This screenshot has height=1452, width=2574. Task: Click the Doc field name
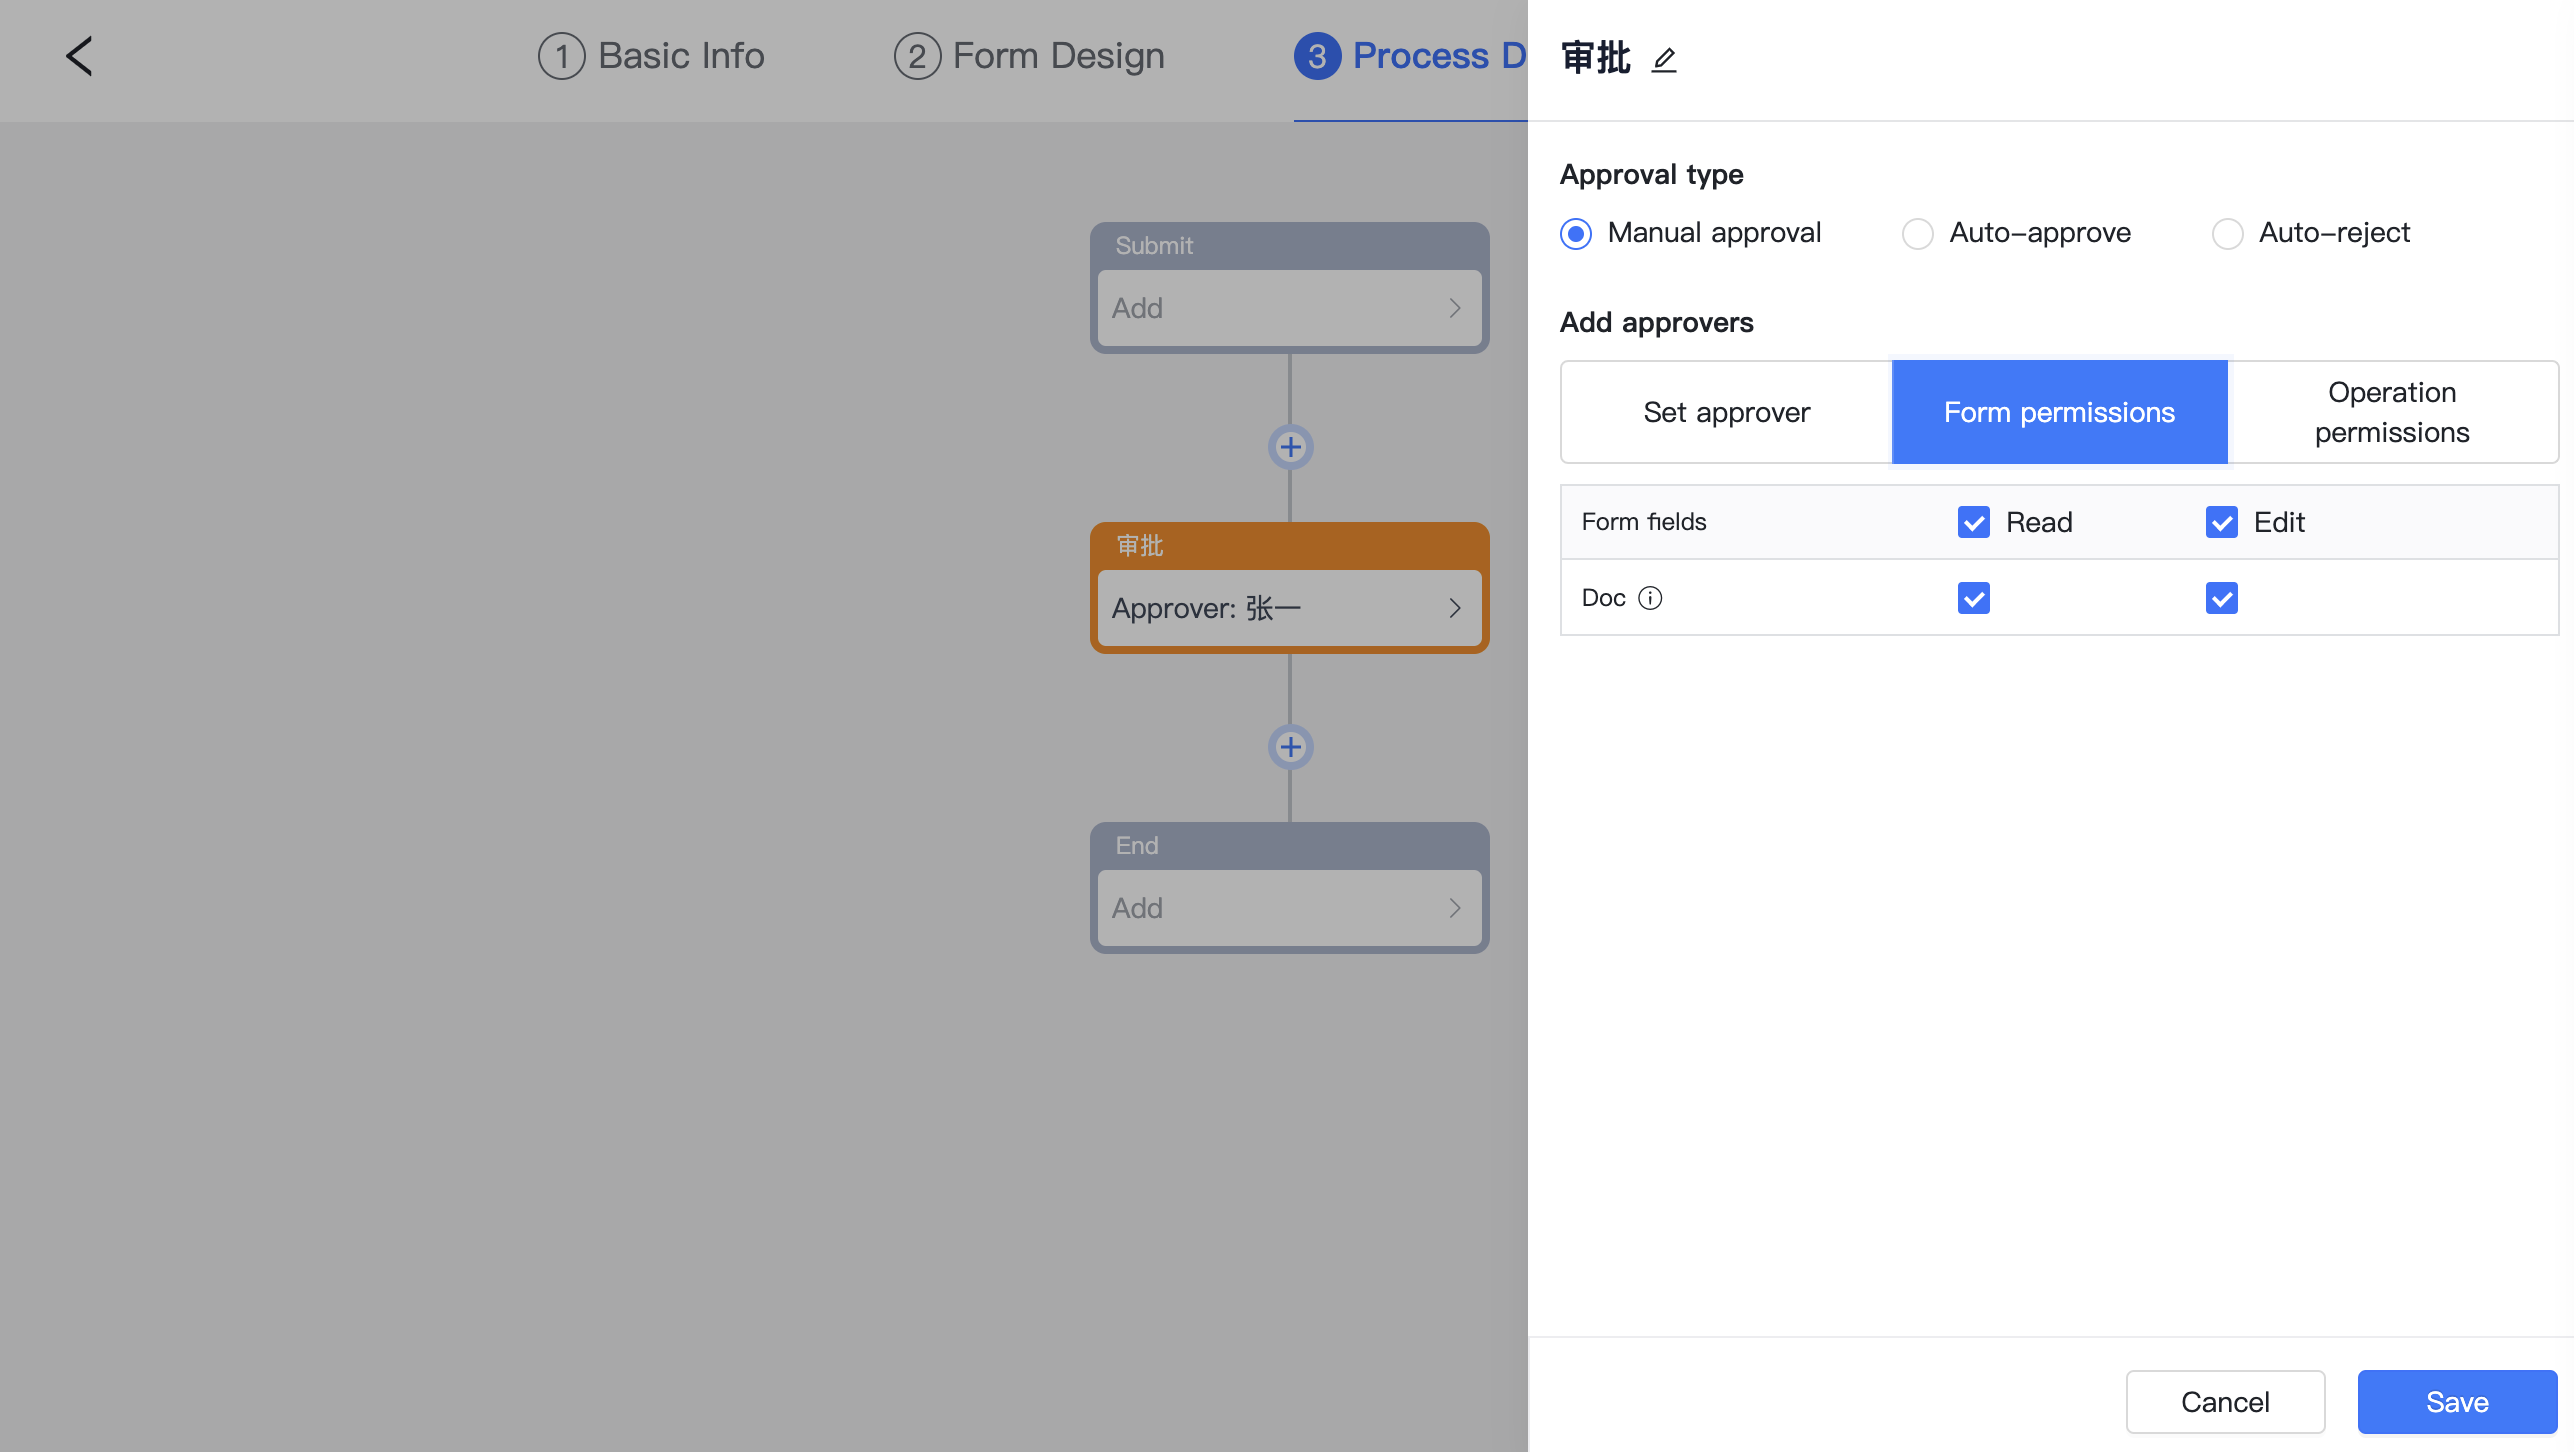[1603, 598]
